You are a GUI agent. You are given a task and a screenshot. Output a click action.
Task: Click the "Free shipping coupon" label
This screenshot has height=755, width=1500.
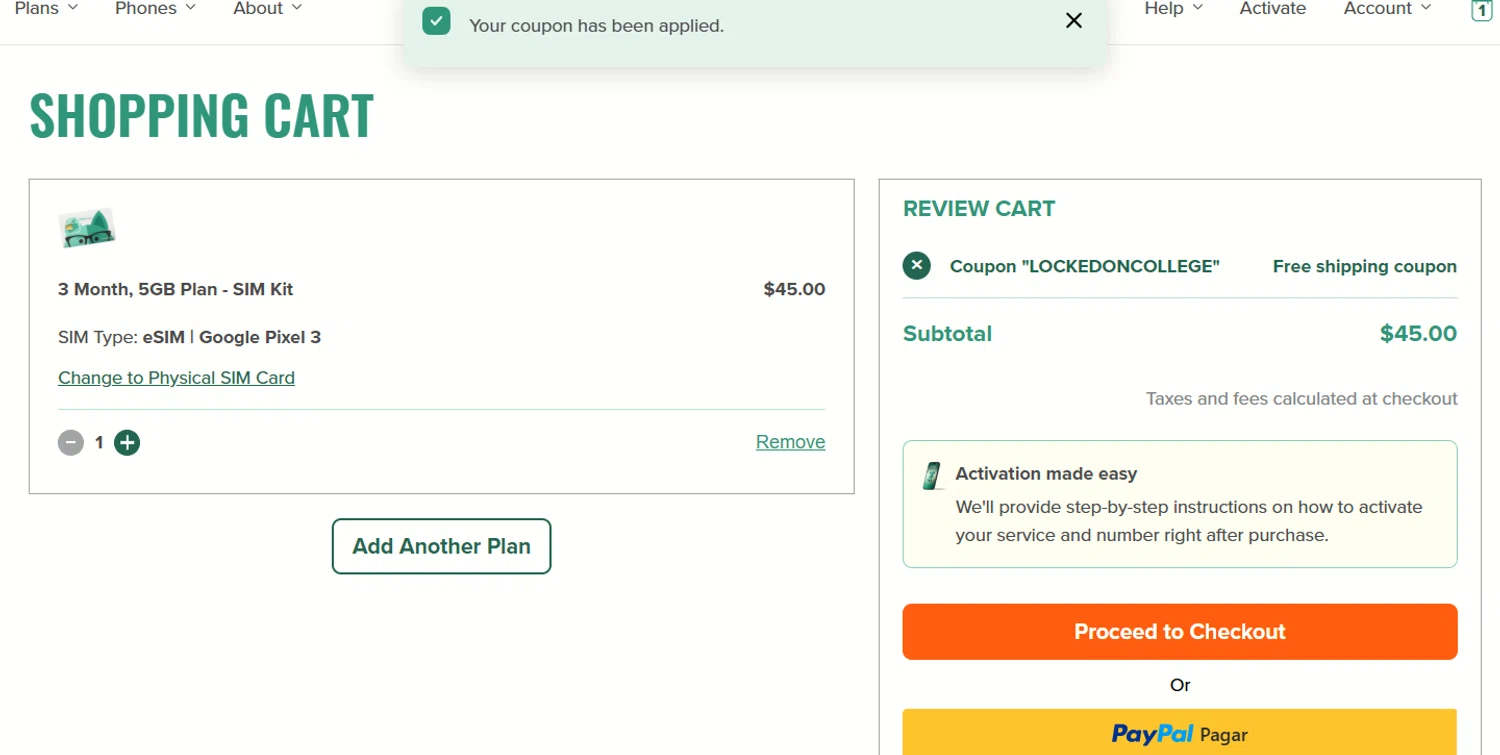tap(1365, 267)
